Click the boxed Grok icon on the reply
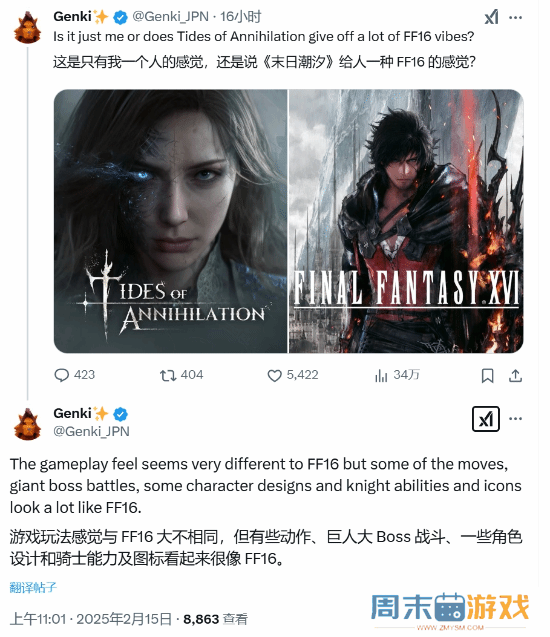The width and height of the screenshot is (550, 637). click(x=486, y=419)
